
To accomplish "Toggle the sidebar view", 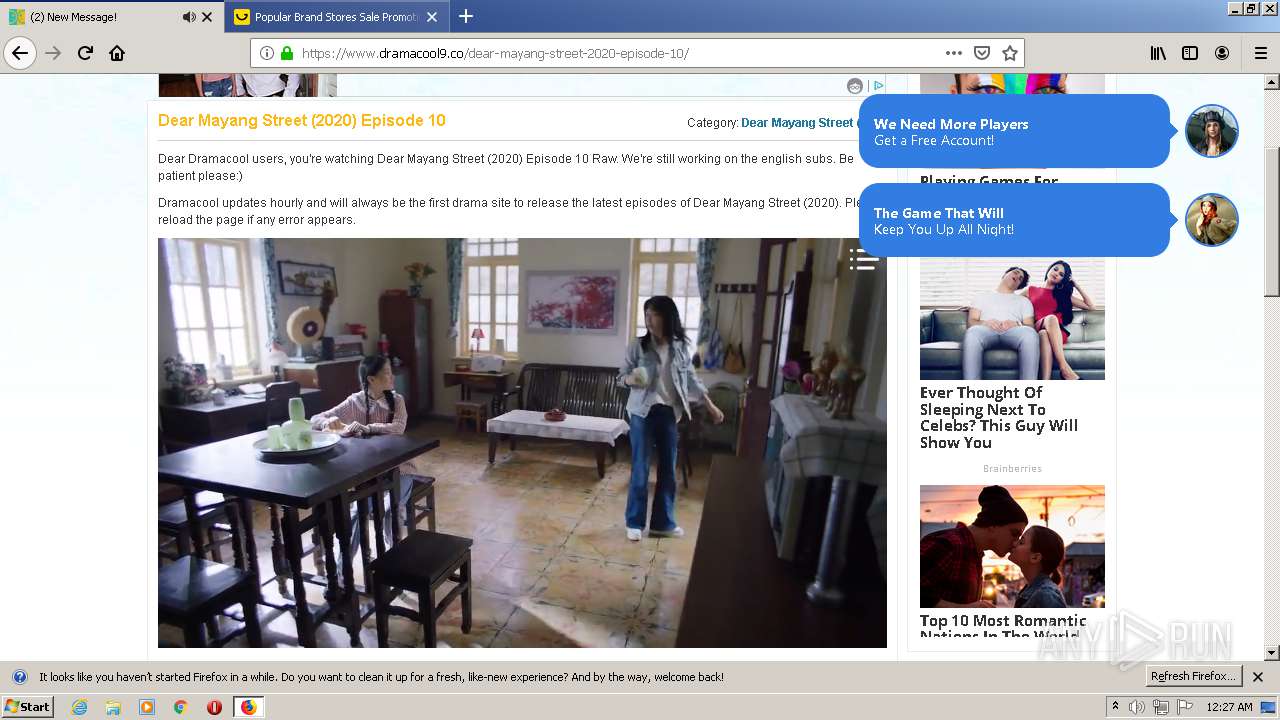I will 1190,53.
